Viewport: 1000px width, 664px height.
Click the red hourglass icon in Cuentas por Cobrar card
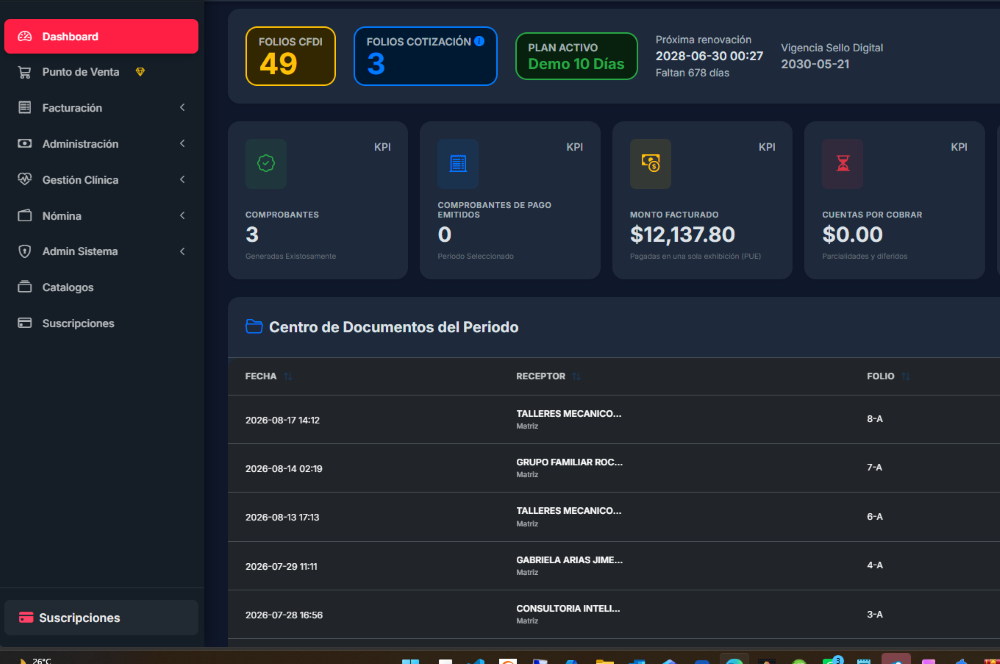842,163
